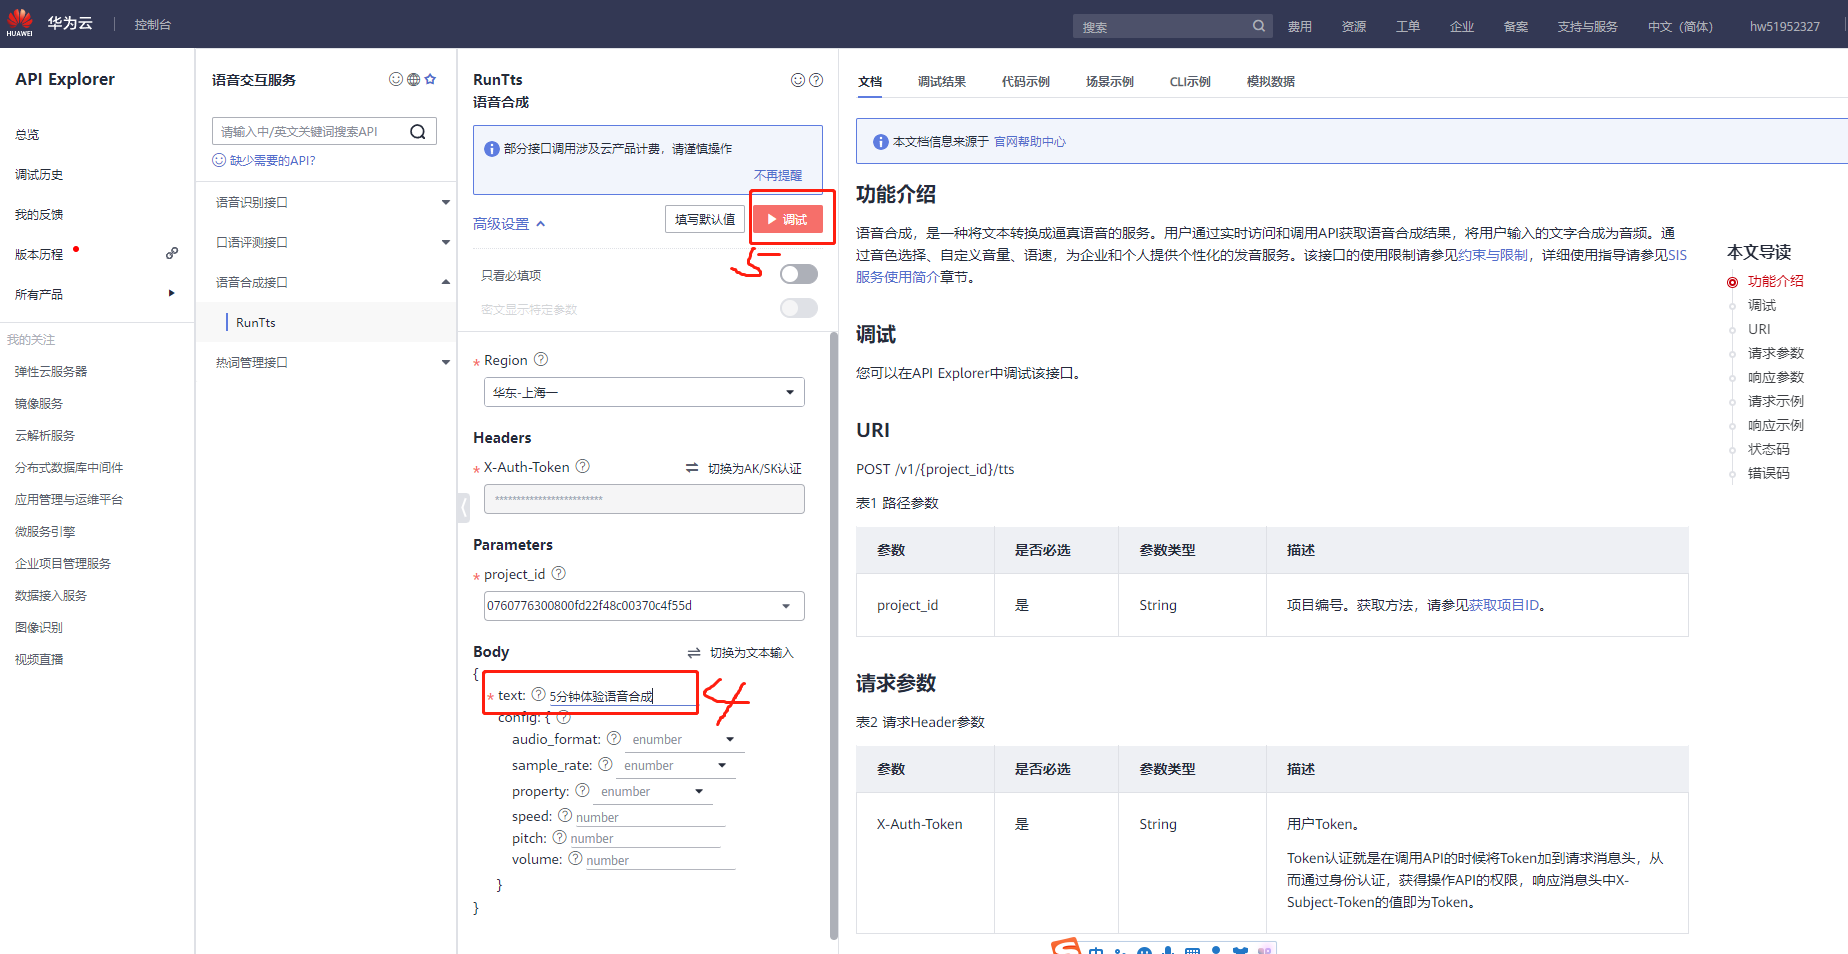Open help tooltip for volume

(x=575, y=858)
